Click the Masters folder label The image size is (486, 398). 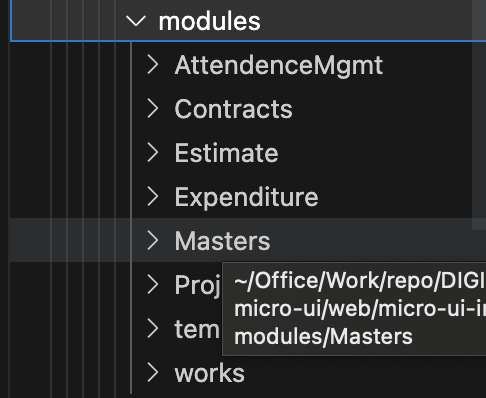coord(222,241)
